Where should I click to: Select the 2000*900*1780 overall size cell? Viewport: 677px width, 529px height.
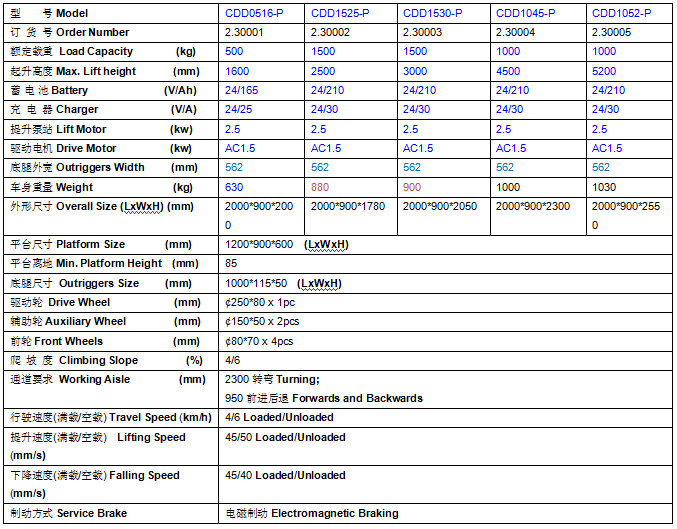[349, 206]
